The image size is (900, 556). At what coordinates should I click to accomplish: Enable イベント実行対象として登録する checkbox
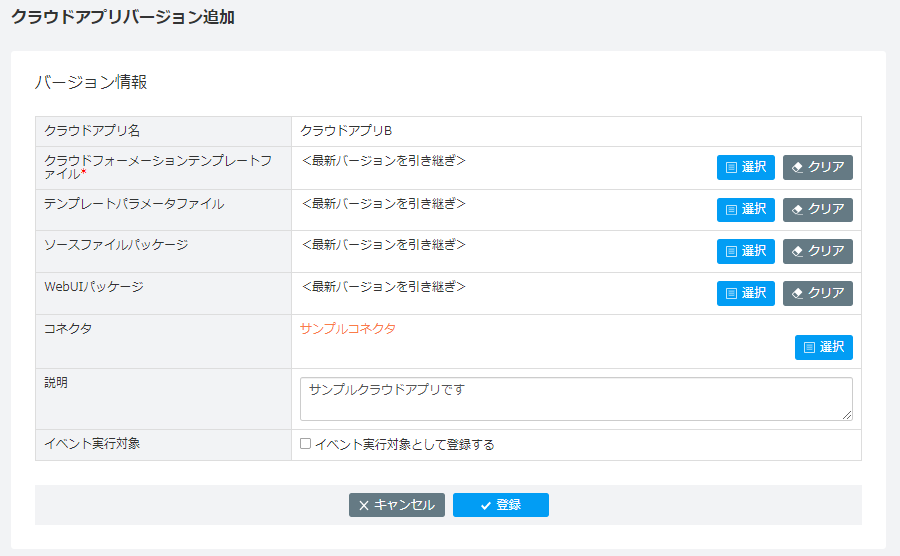(x=305, y=444)
